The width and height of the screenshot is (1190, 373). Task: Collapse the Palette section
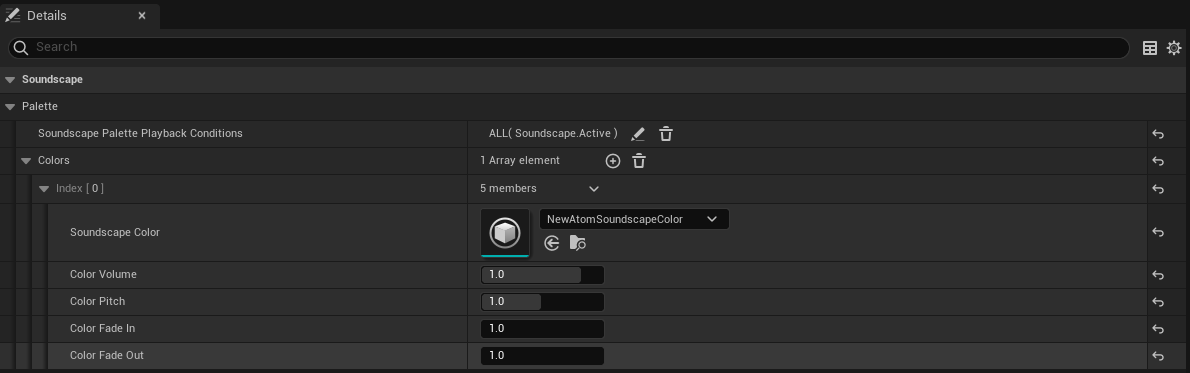[x=10, y=107]
